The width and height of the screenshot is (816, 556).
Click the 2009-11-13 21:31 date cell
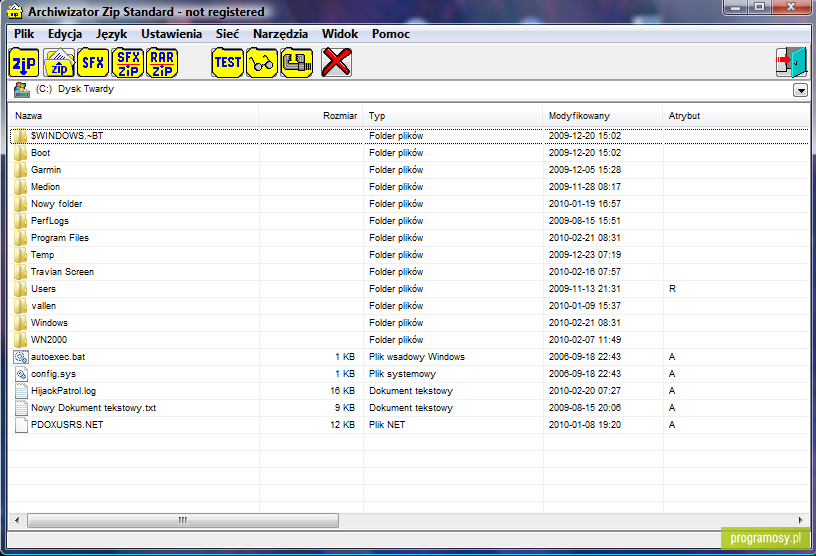pyautogui.click(x=585, y=289)
